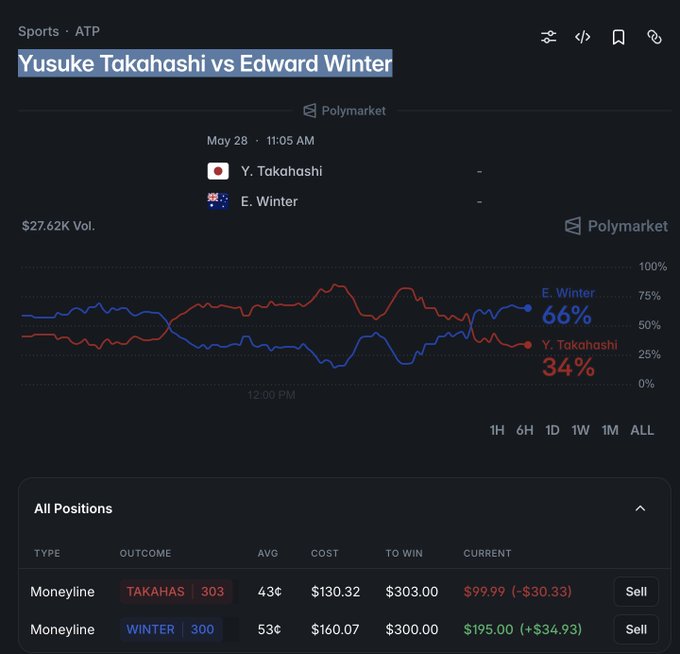Click the WINTER 300 outcome badge
The width and height of the screenshot is (680, 654).
(171, 629)
